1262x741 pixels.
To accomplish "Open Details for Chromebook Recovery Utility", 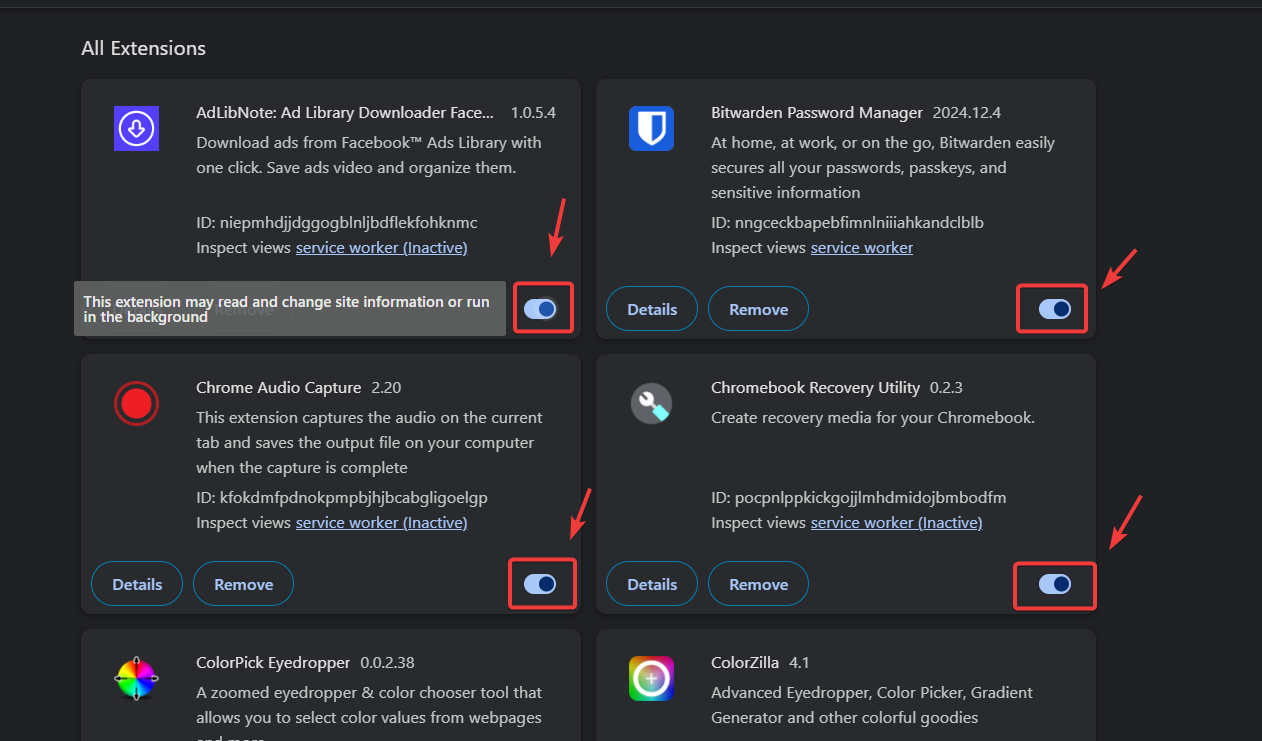I will [652, 585].
